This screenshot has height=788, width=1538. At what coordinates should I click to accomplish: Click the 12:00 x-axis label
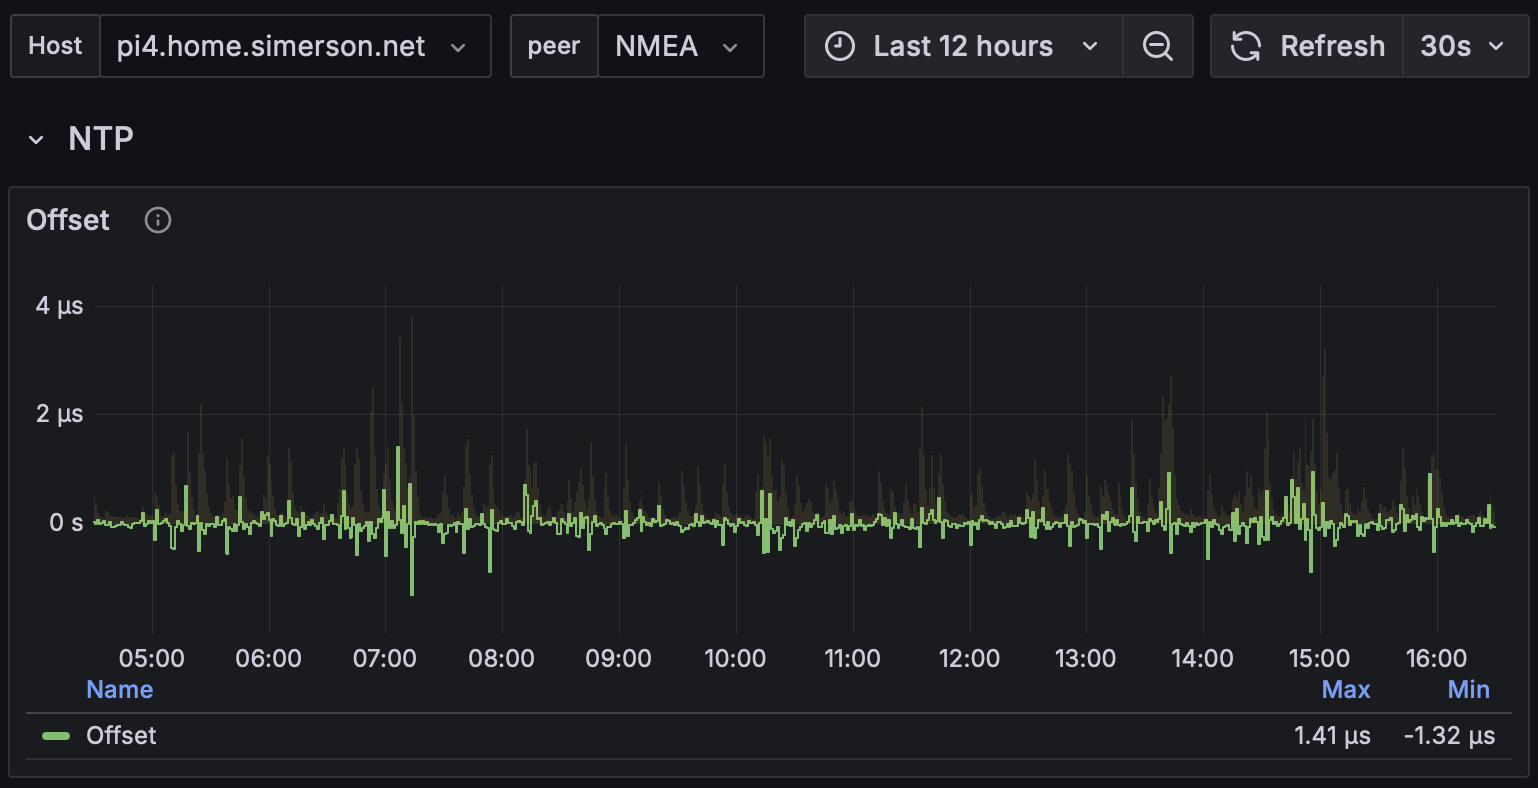pyautogui.click(x=969, y=659)
